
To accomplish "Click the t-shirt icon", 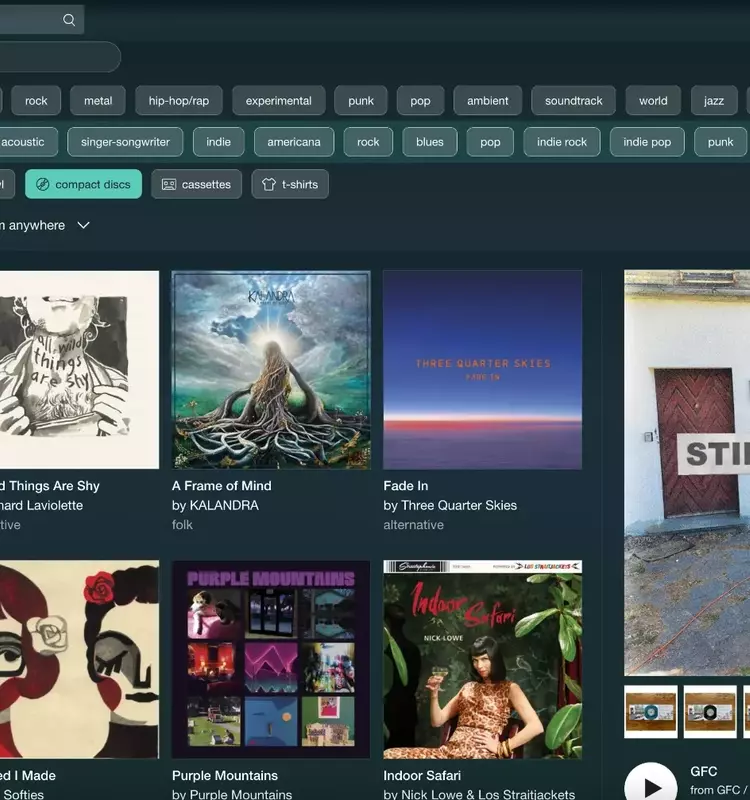I will point(269,184).
